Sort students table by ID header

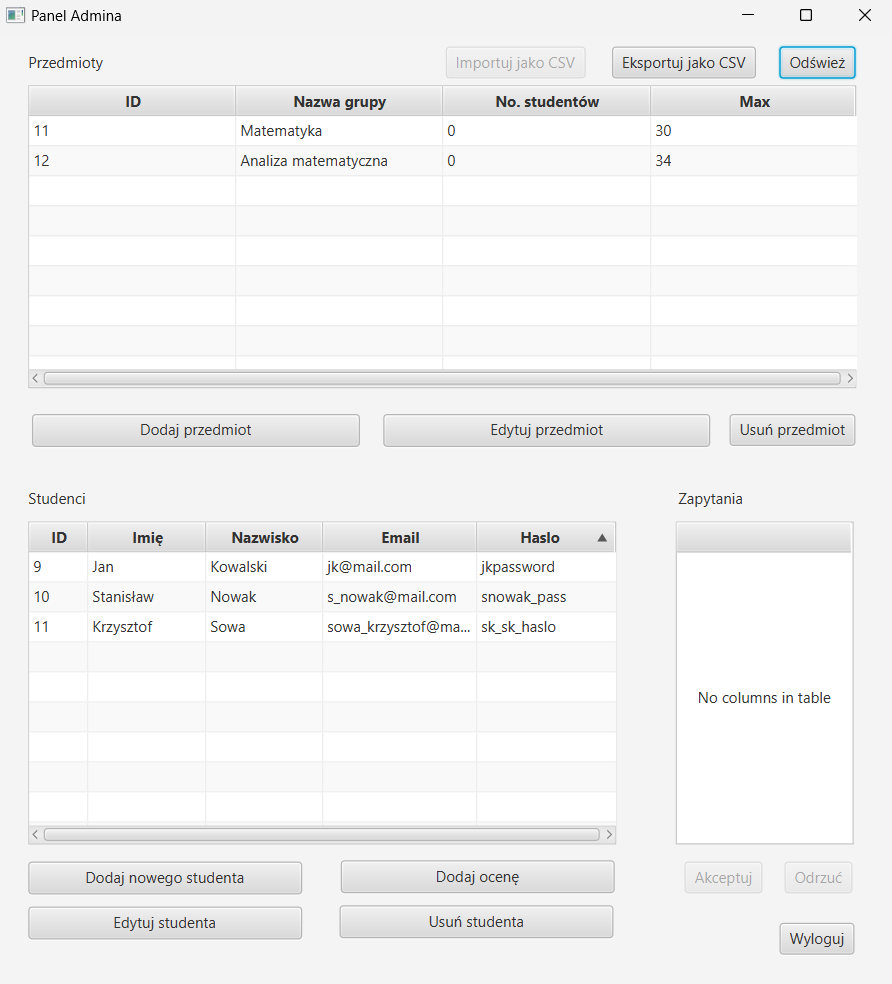[58, 538]
